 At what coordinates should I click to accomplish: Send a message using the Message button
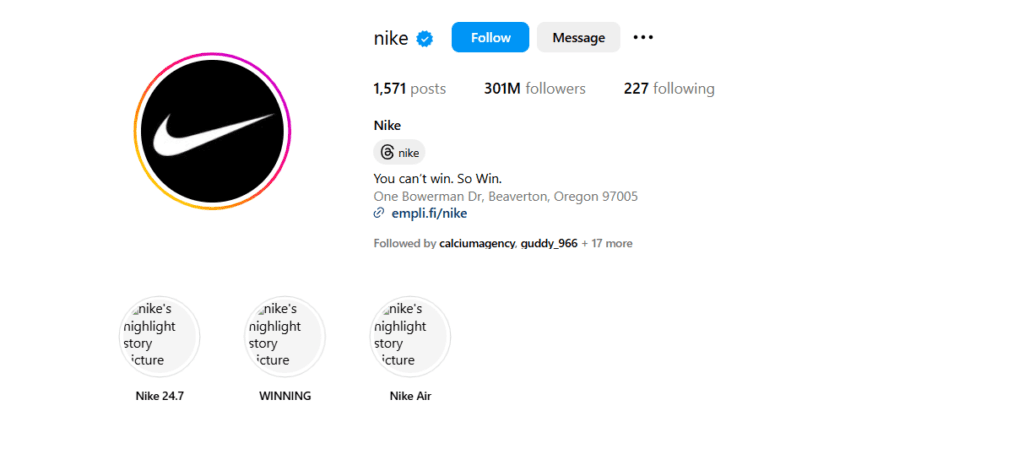pos(579,37)
